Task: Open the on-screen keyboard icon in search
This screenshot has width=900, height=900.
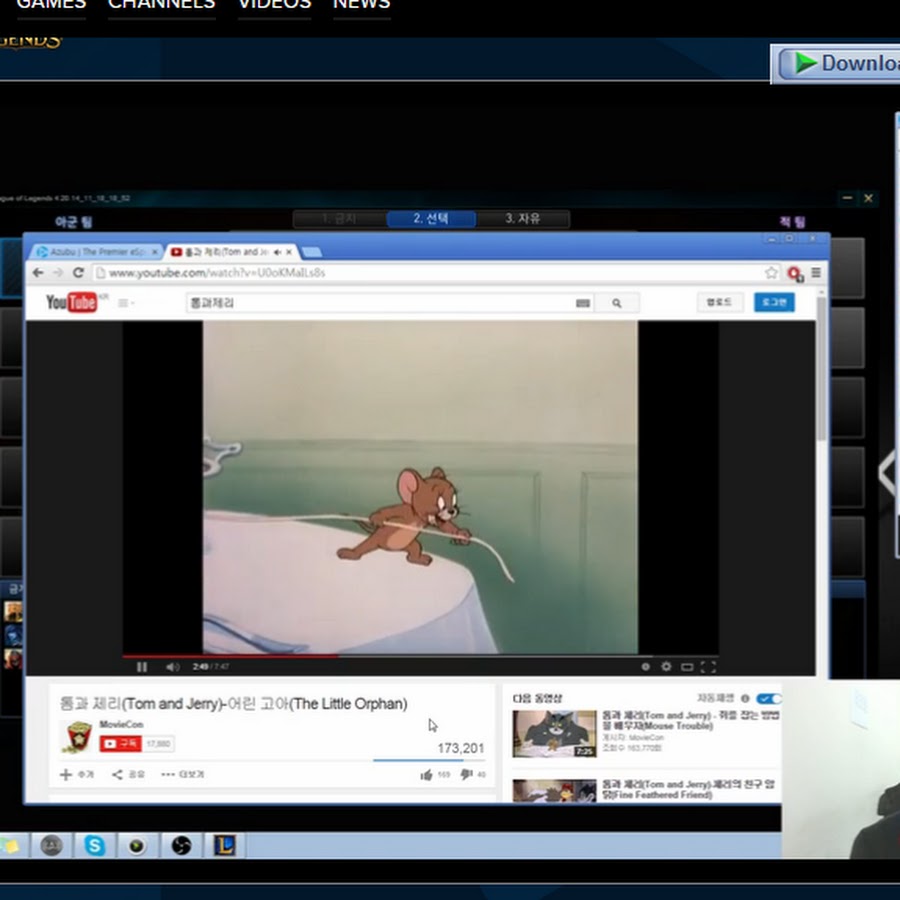Action: 583,303
